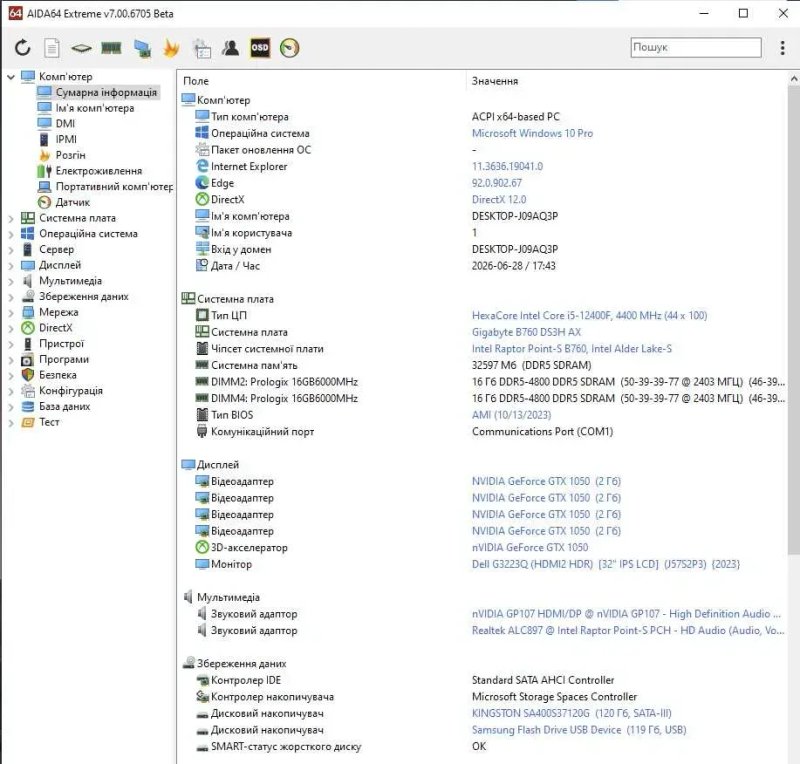Image resolution: width=800 pixels, height=764 pixels.
Task: Launch the flame stability test icon
Action: click(x=171, y=48)
